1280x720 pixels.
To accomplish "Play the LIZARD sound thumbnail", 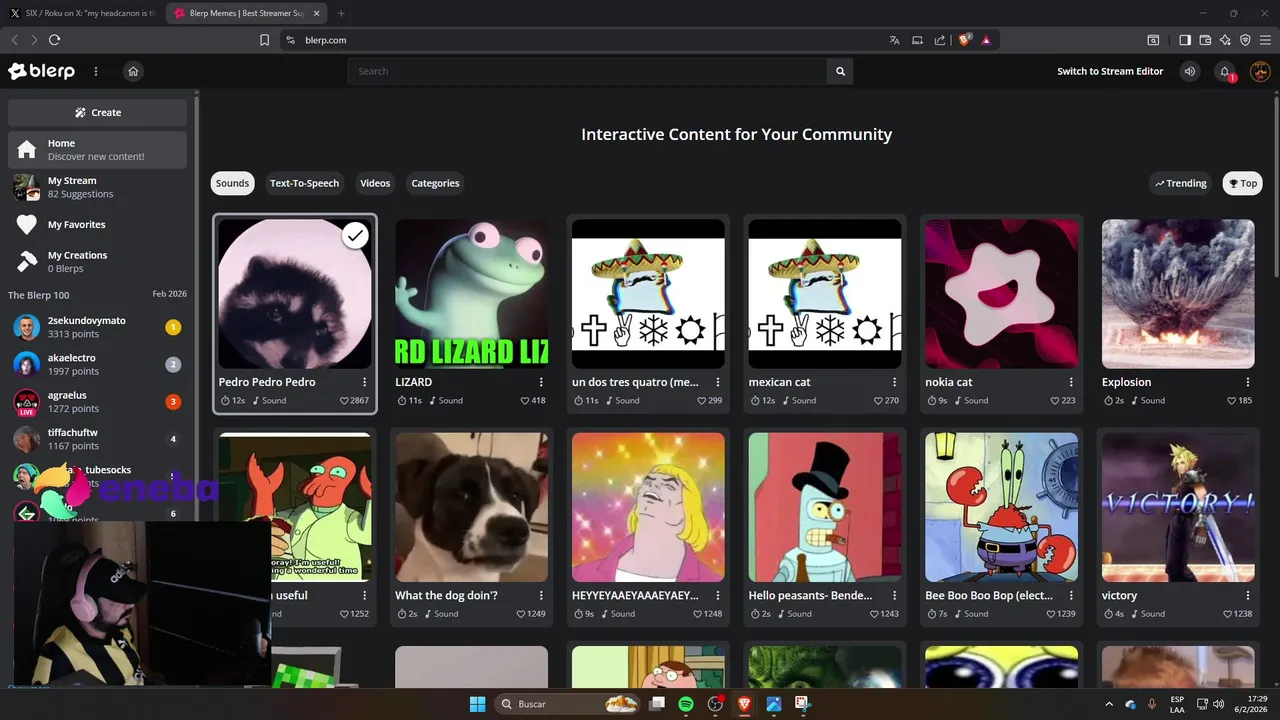I will (x=471, y=294).
